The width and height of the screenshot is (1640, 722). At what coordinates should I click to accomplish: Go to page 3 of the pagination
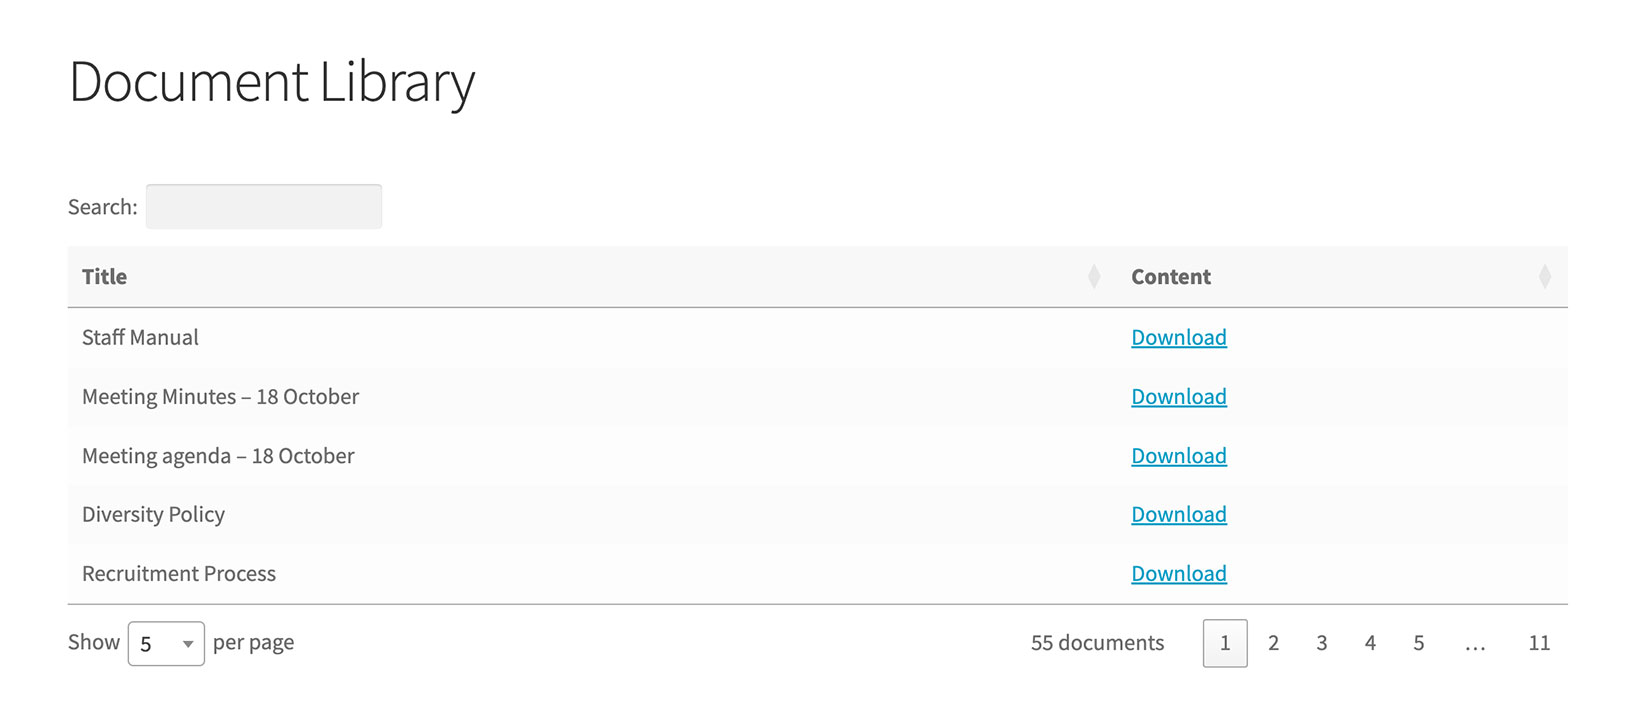[x=1322, y=643]
